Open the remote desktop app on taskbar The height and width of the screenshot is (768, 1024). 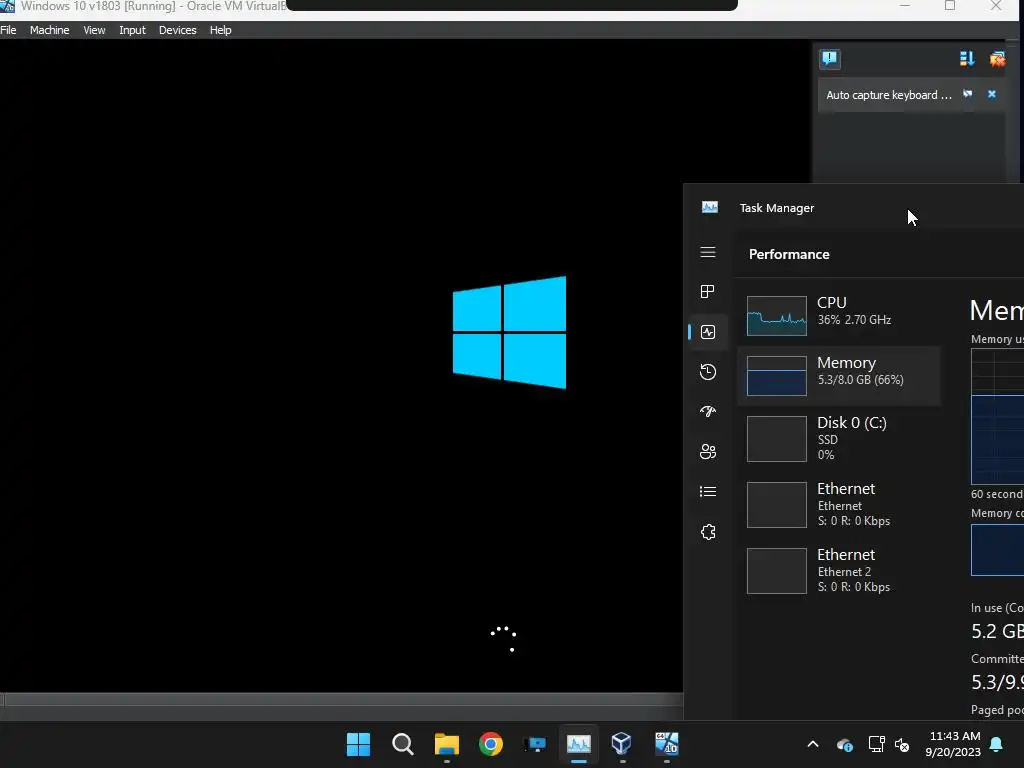point(535,744)
